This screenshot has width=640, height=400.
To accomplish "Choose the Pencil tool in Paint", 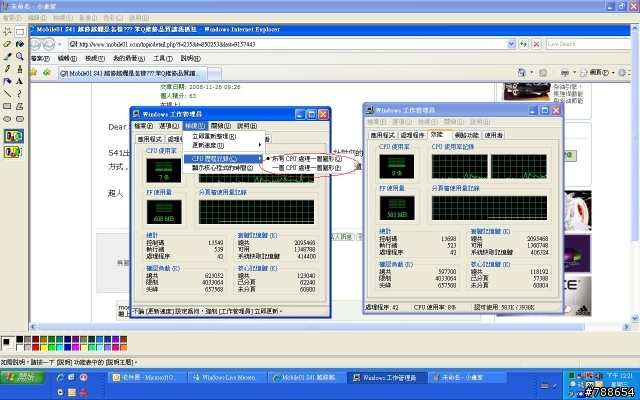I will coord(7,69).
